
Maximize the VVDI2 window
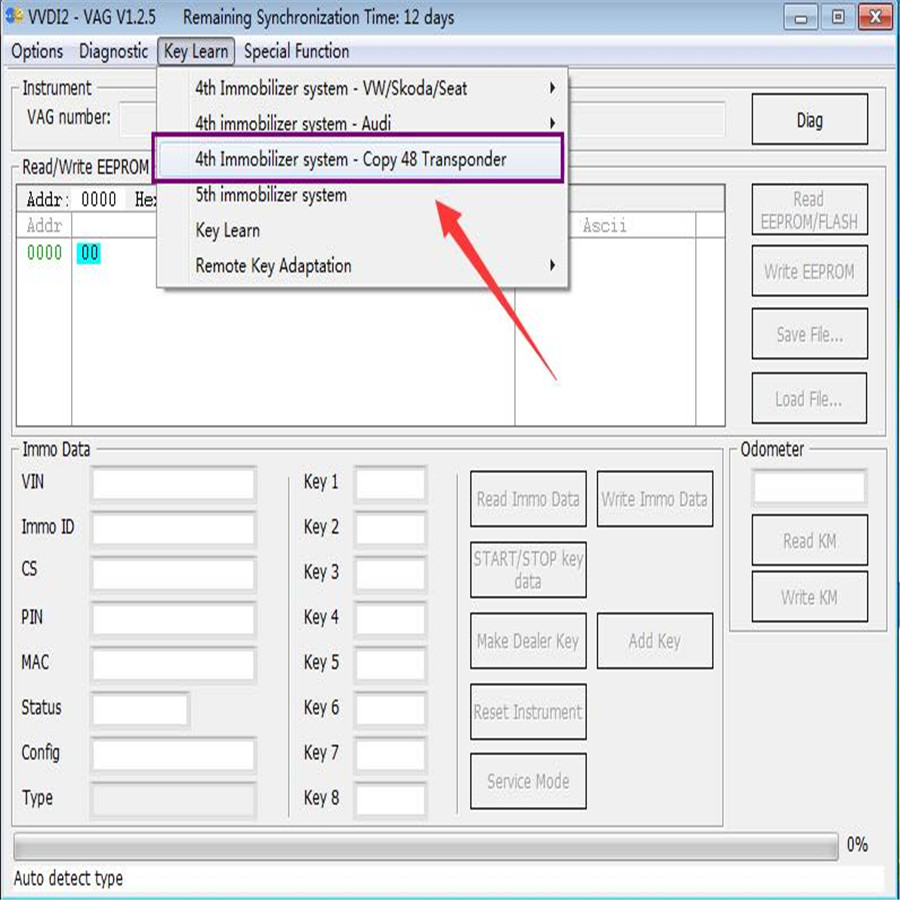(x=838, y=17)
